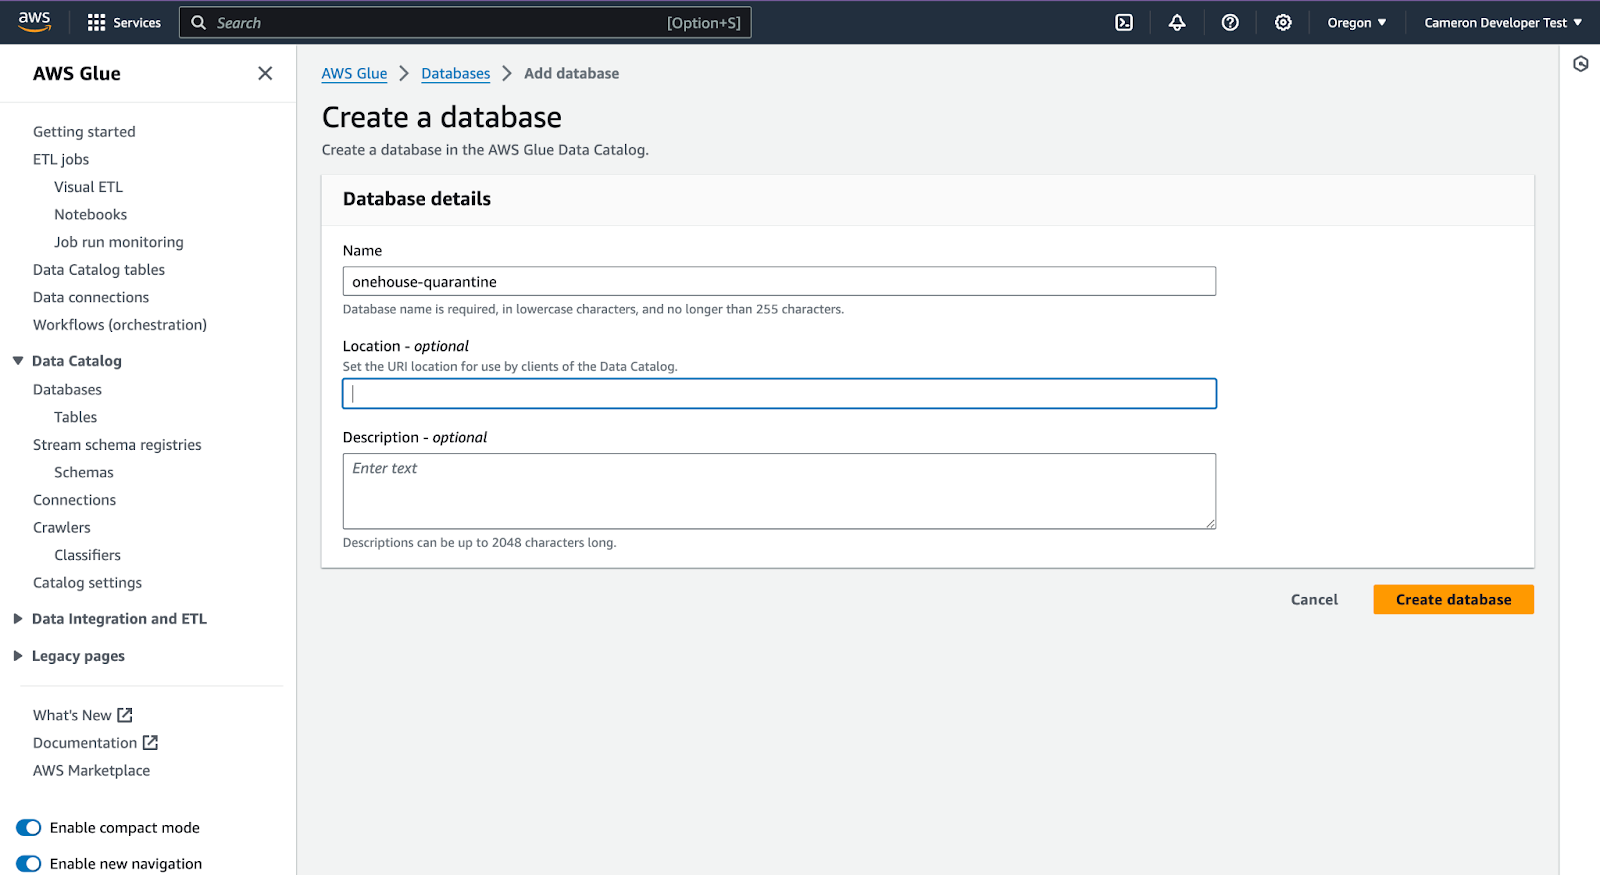
Task: Open the info panel icon at the right edge
Action: click(x=1580, y=64)
